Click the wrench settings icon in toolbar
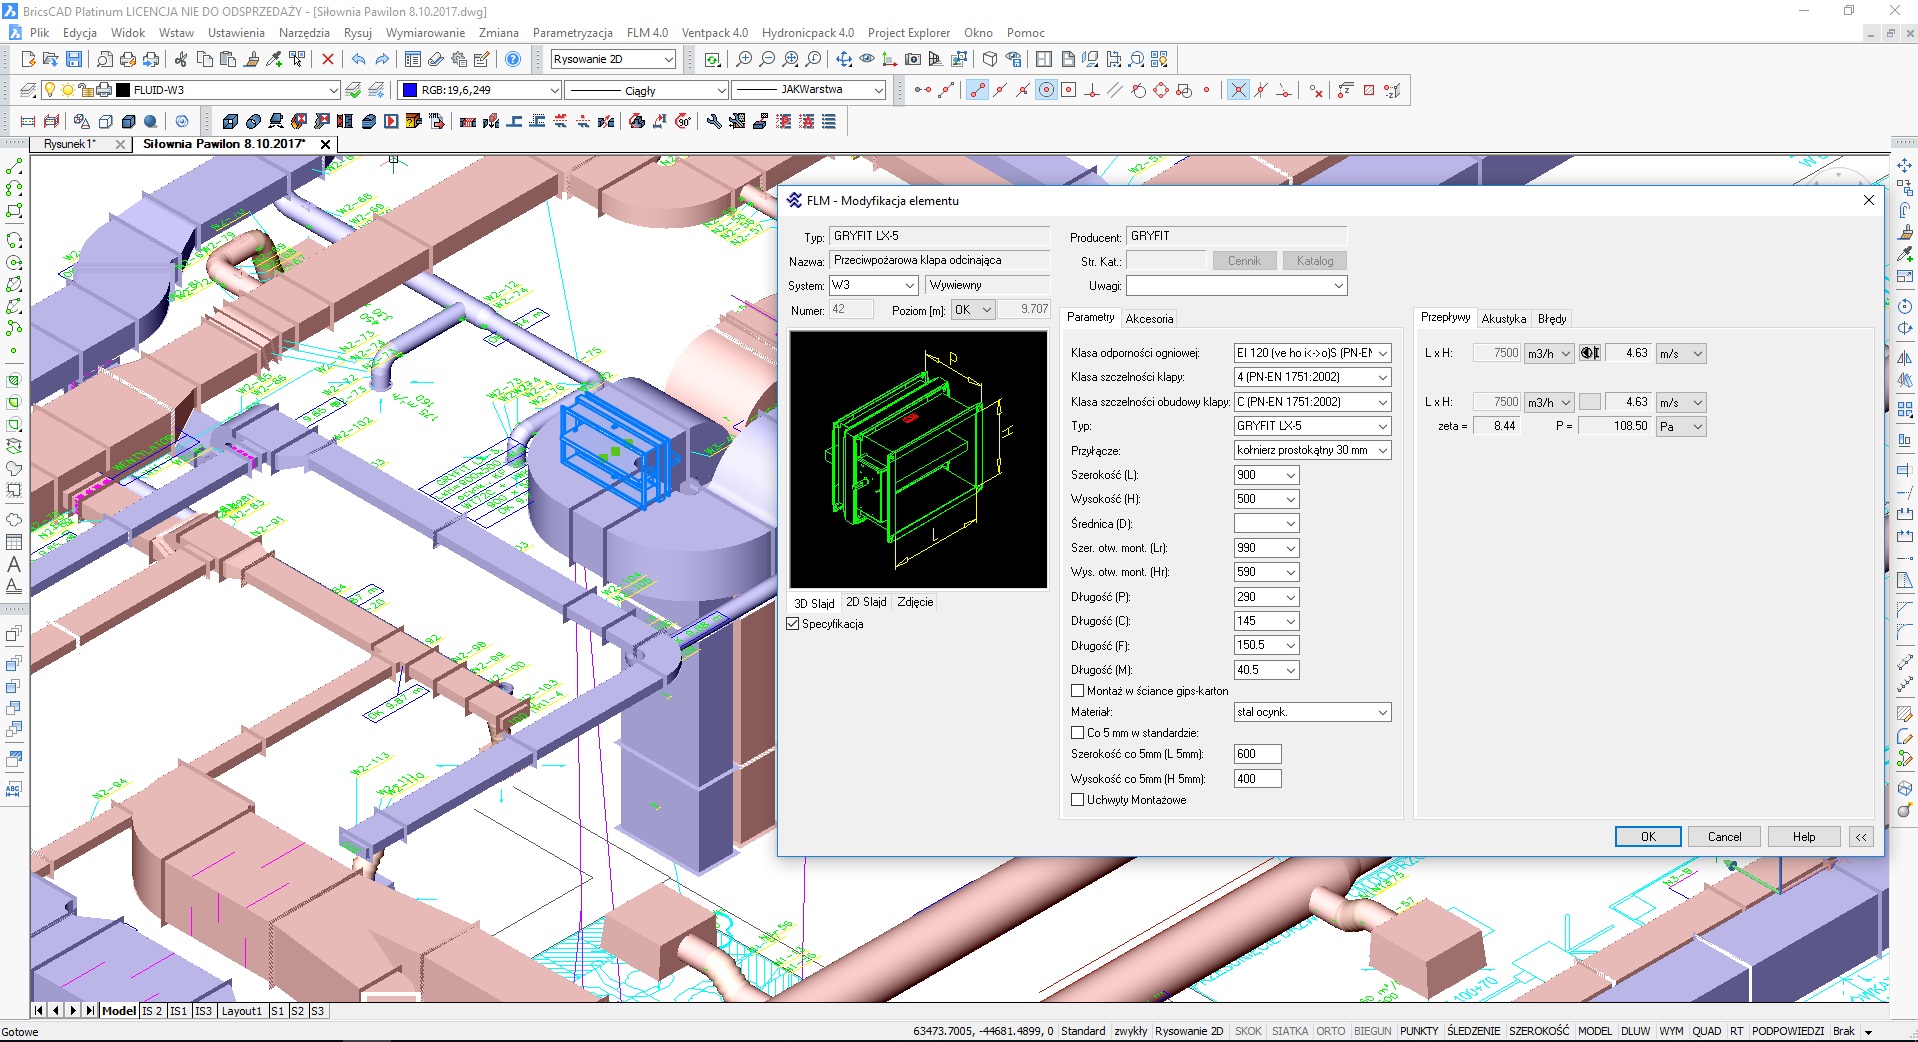Screen dimensions: 1918x1042 pos(714,122)
